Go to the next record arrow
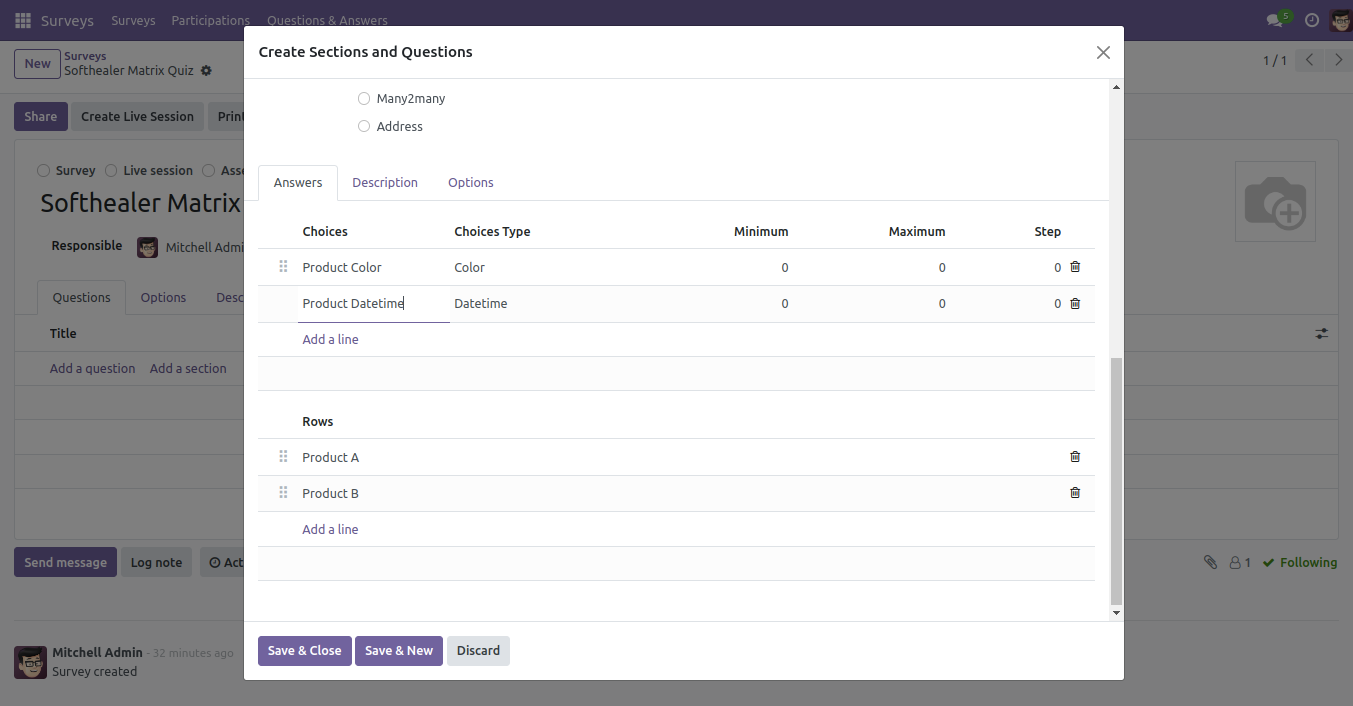Screen dimensions: 1353x706 pos(1339,60)
